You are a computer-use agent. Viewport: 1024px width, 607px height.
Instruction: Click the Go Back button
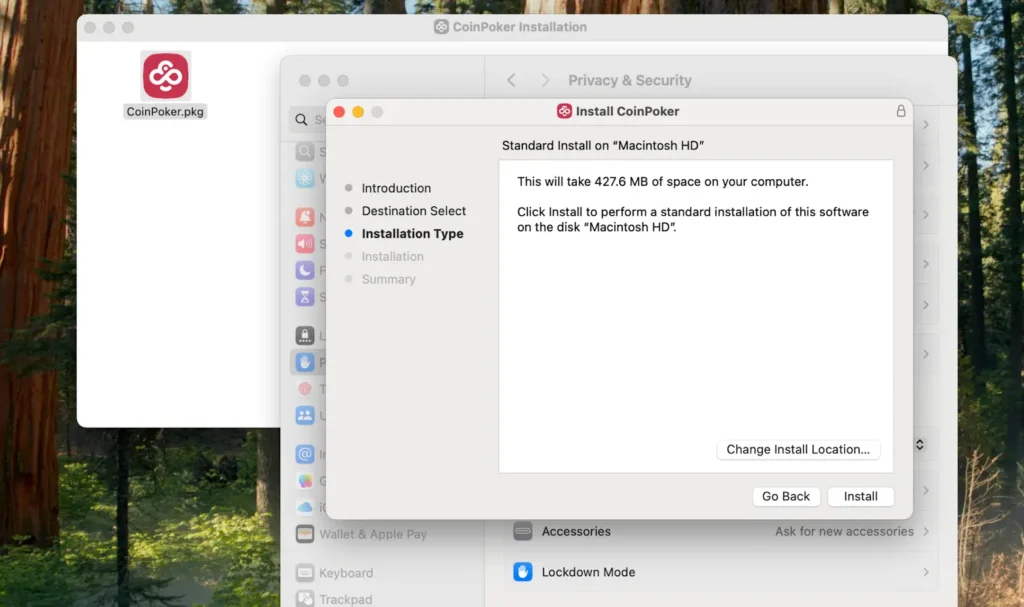click(x=786, y=496)
